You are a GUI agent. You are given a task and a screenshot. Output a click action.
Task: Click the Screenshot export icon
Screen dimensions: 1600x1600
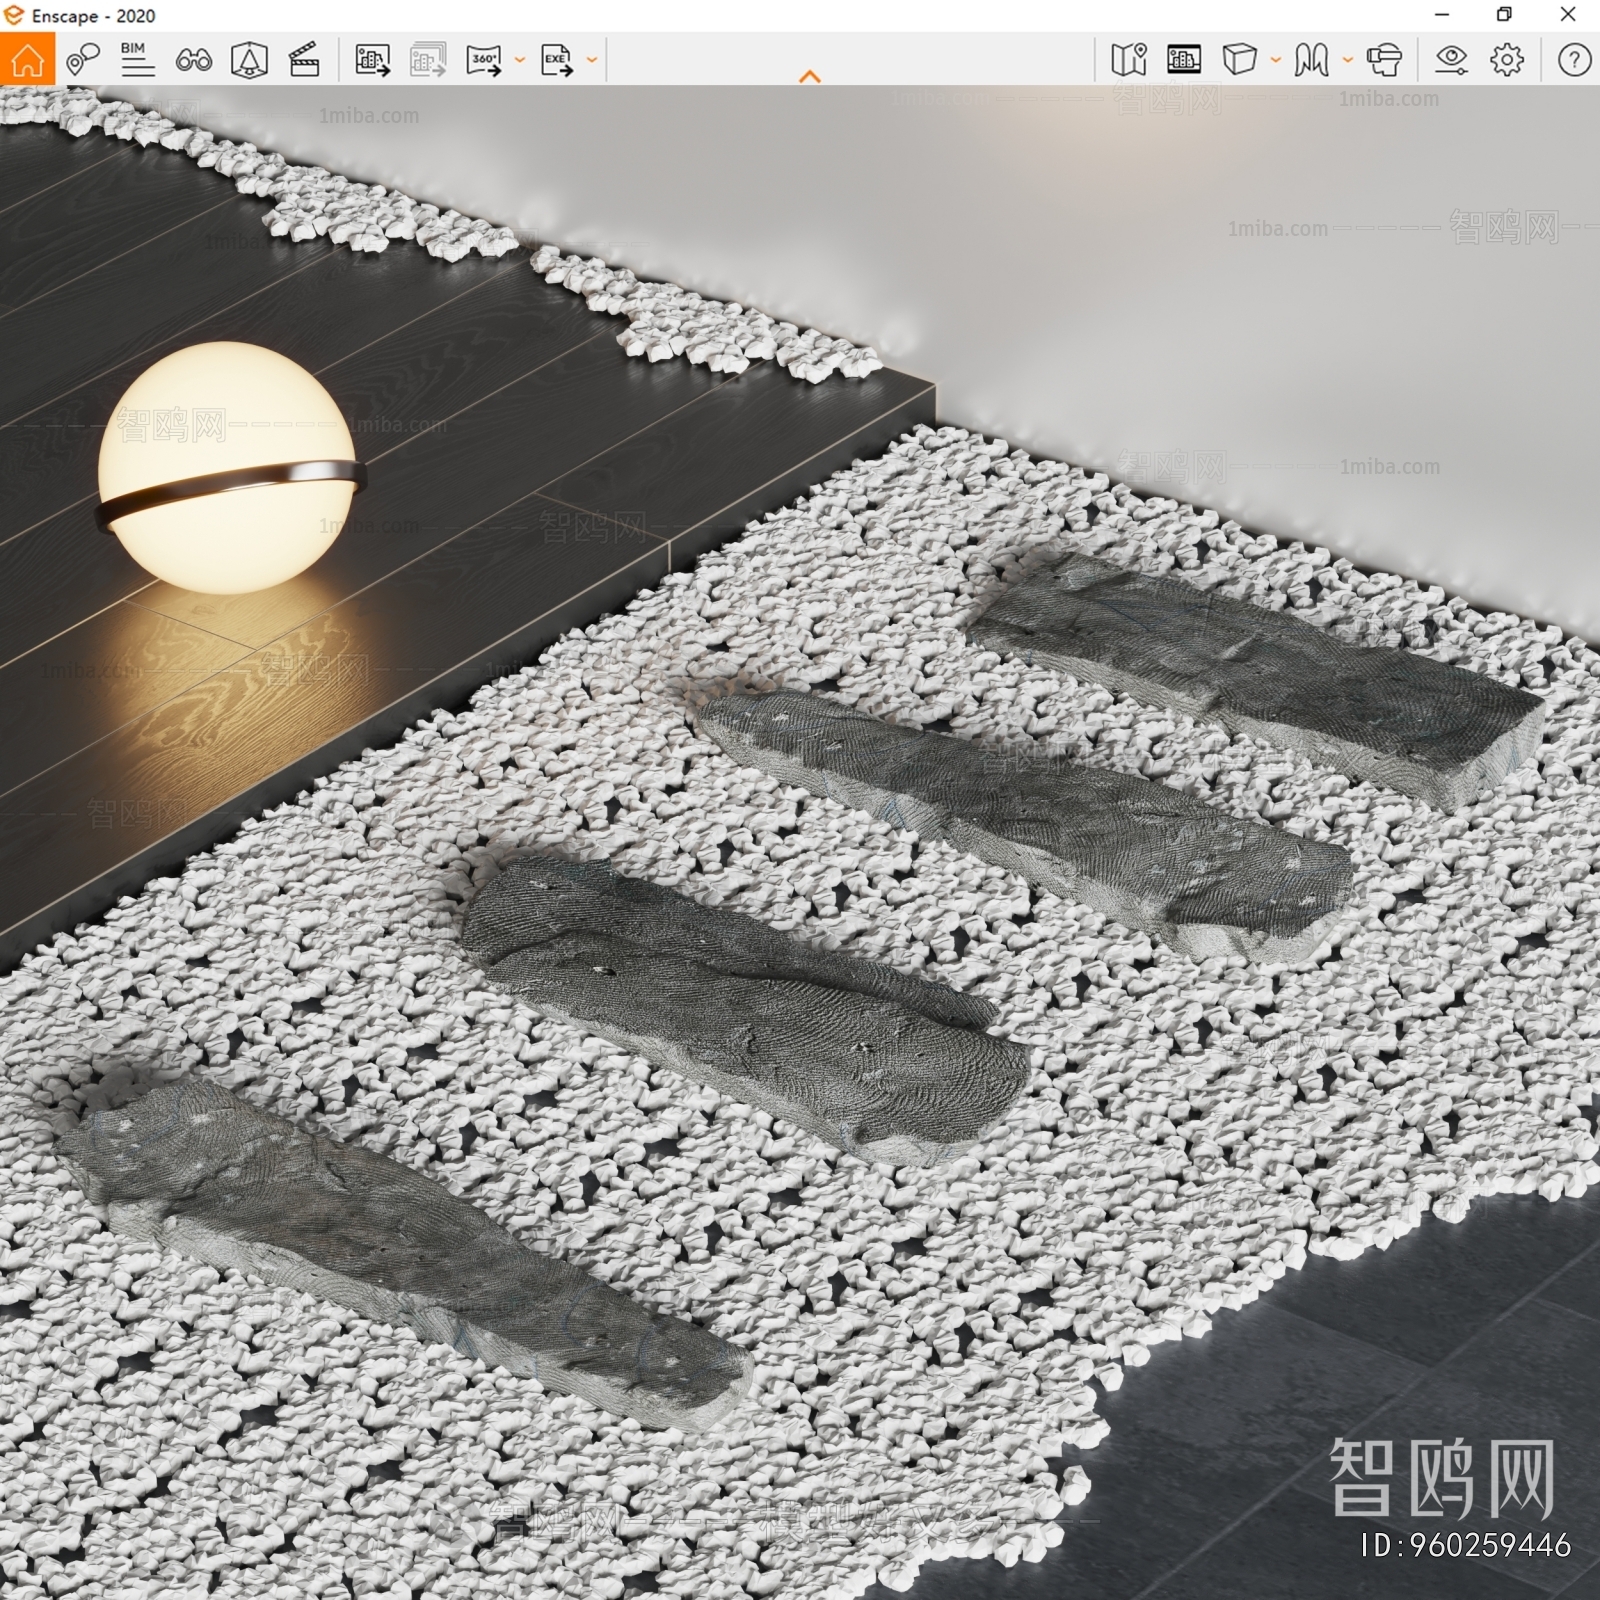pos(373,60)
